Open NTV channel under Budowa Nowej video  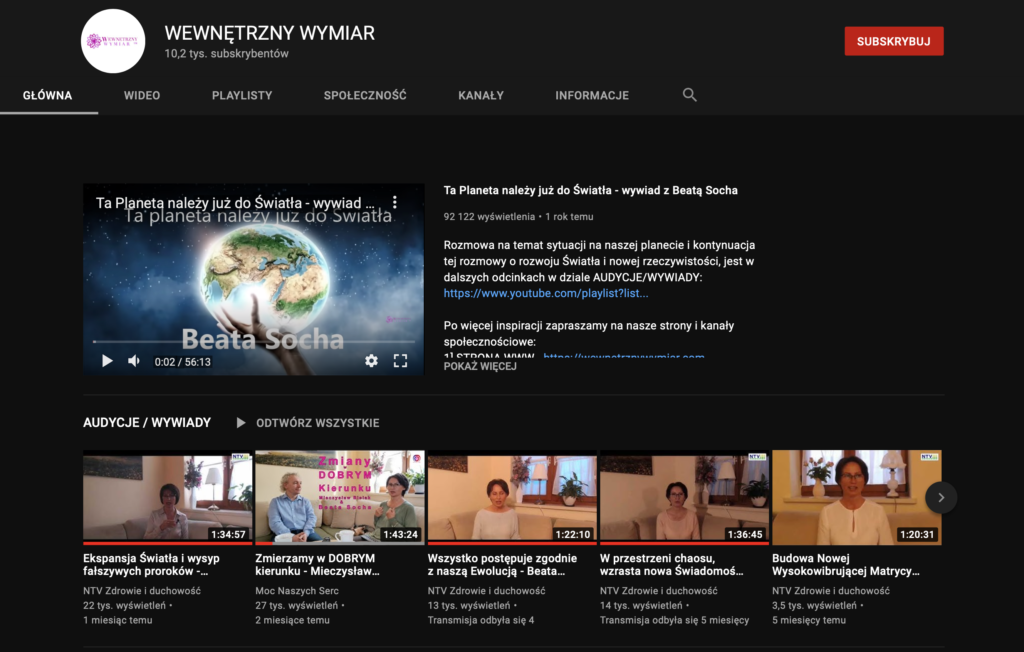click(831, 591)
